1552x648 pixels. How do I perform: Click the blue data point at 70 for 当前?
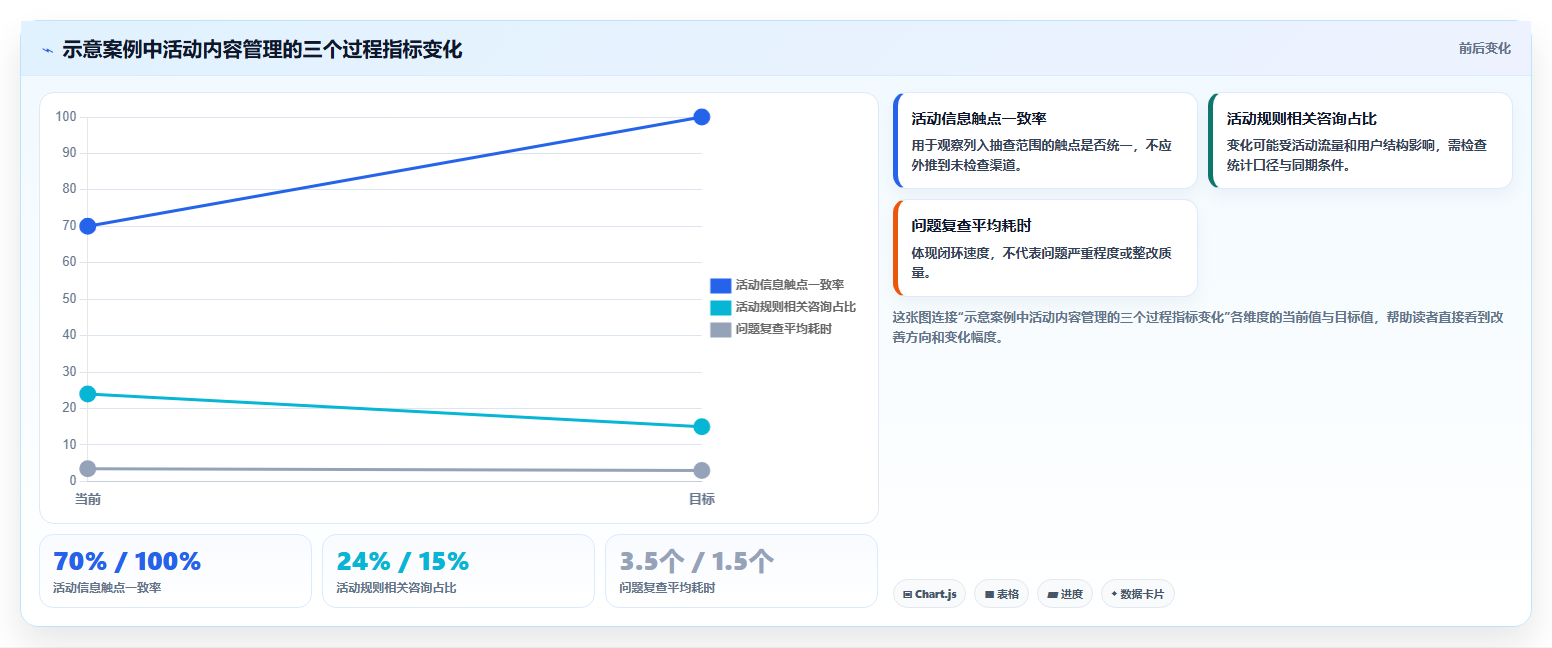88,226
